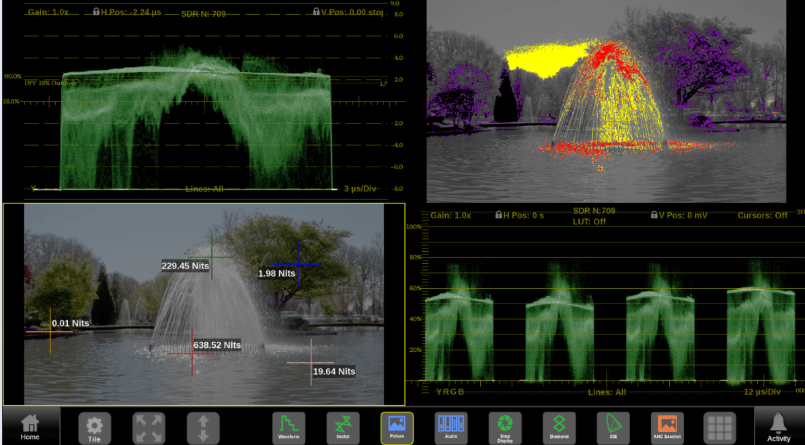Select the Picture display app

coord(396,426)
